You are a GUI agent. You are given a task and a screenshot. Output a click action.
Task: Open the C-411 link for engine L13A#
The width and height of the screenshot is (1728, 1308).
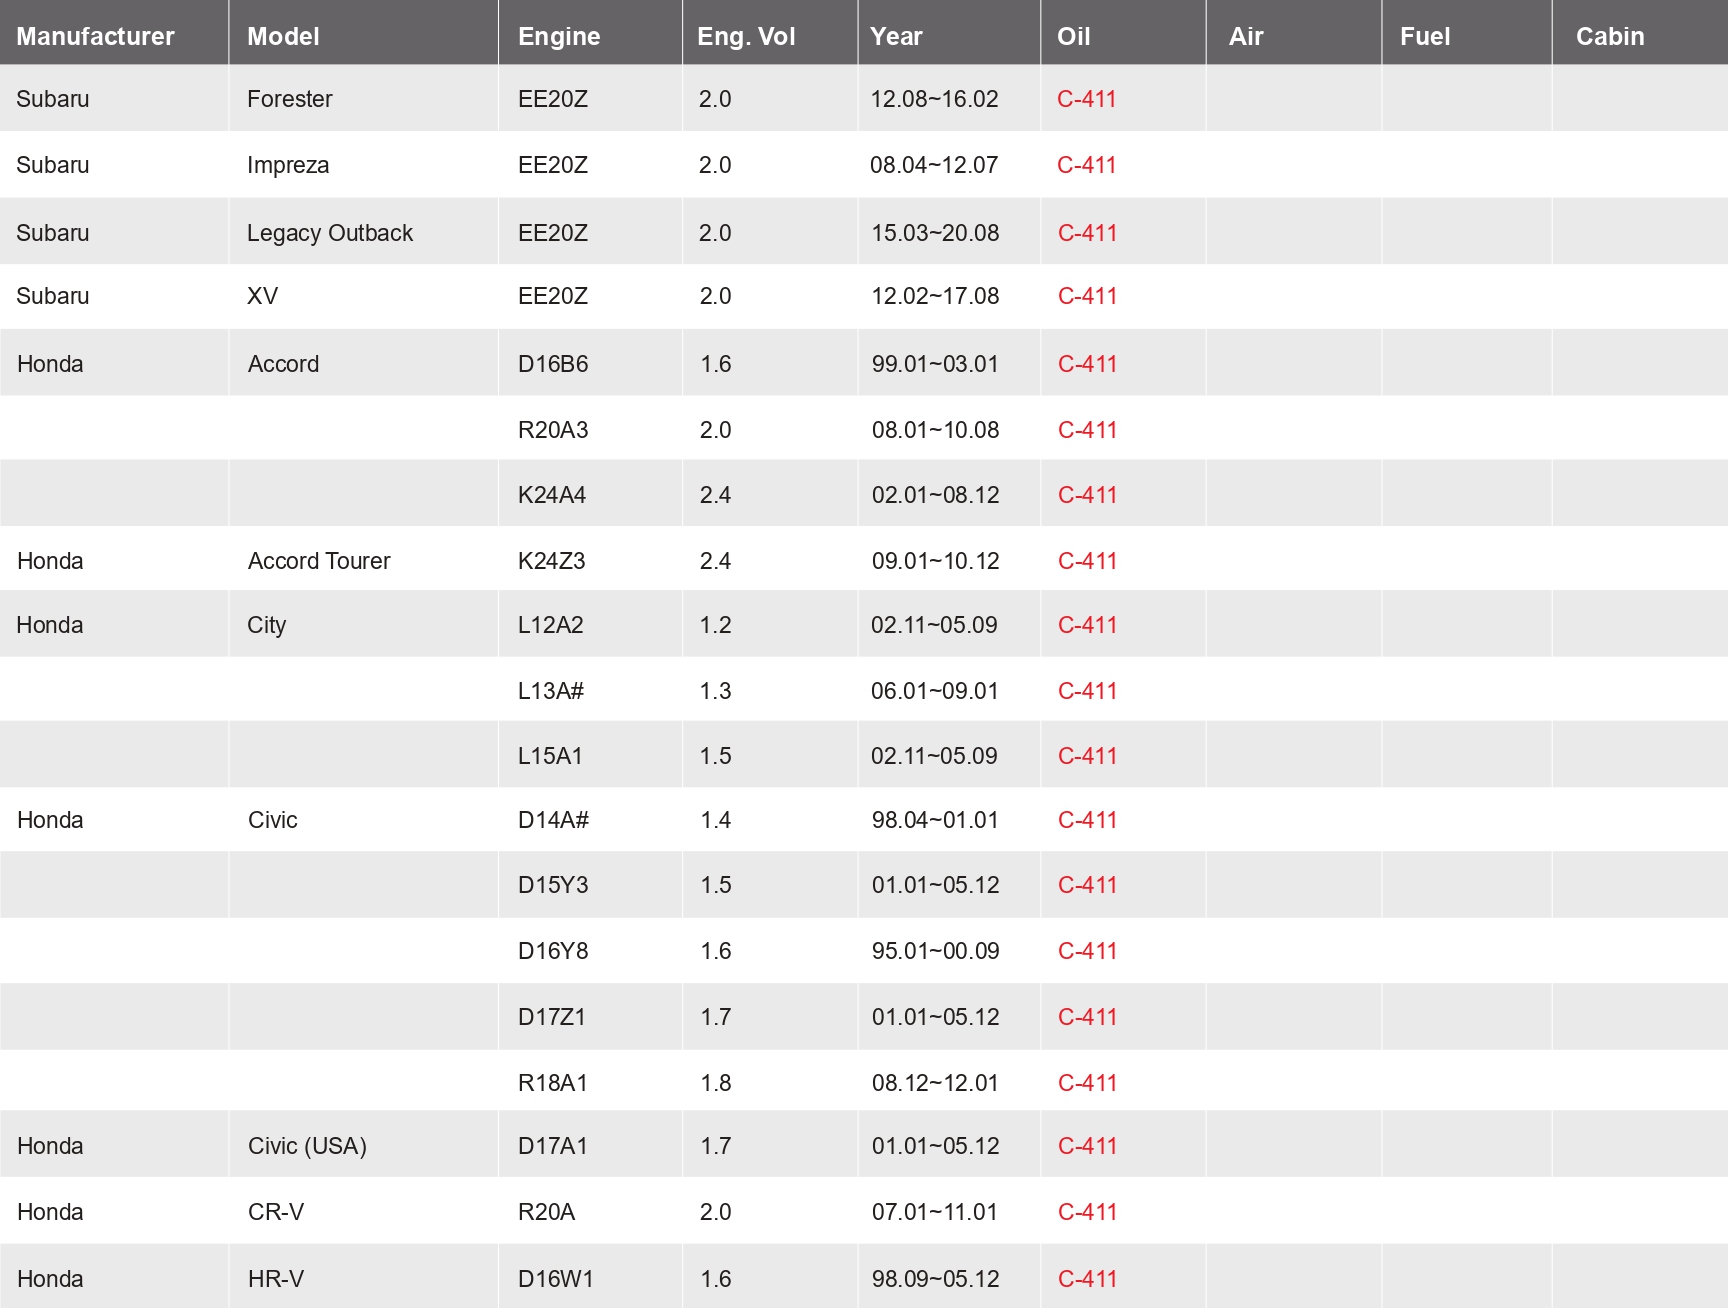pos(1087,691)
